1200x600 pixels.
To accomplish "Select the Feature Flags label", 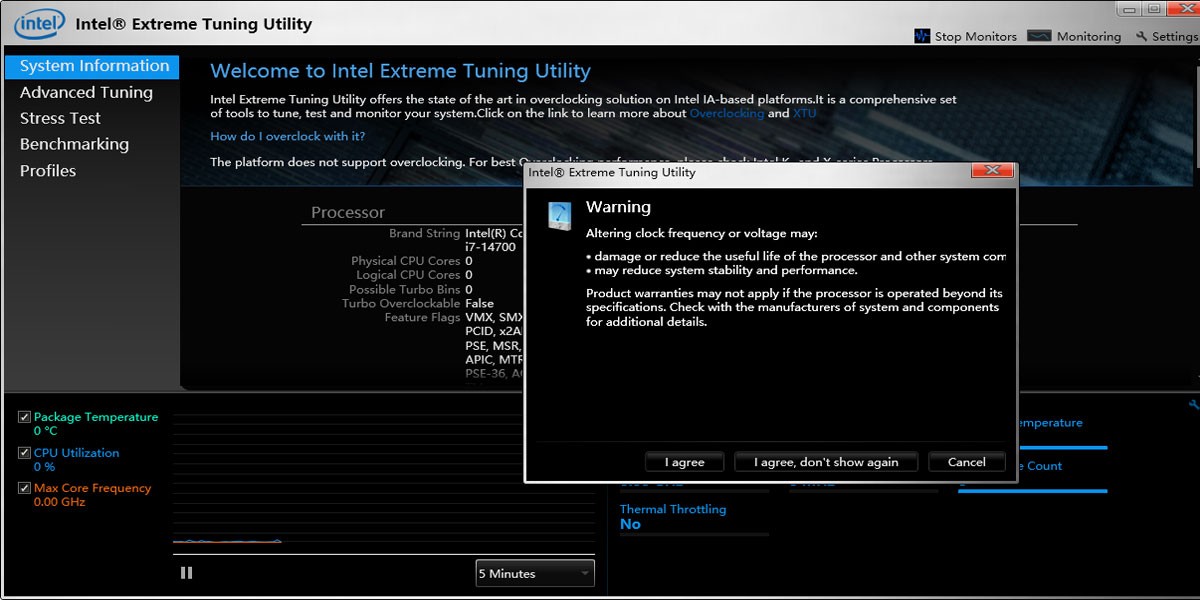I will pos(423,317).
